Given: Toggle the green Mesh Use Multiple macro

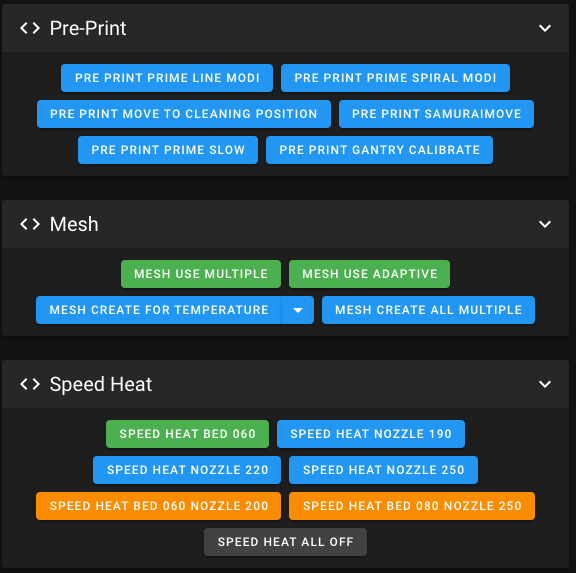Looking at the screenshot, I should [201, 274].
